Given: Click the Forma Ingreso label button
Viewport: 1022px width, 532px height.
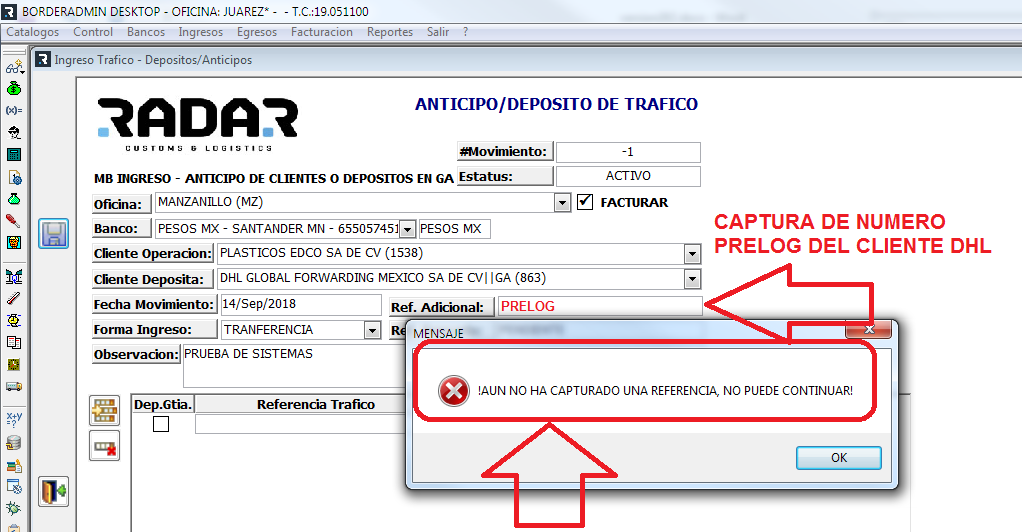Looking at the screenshot, I should [154, 329].
